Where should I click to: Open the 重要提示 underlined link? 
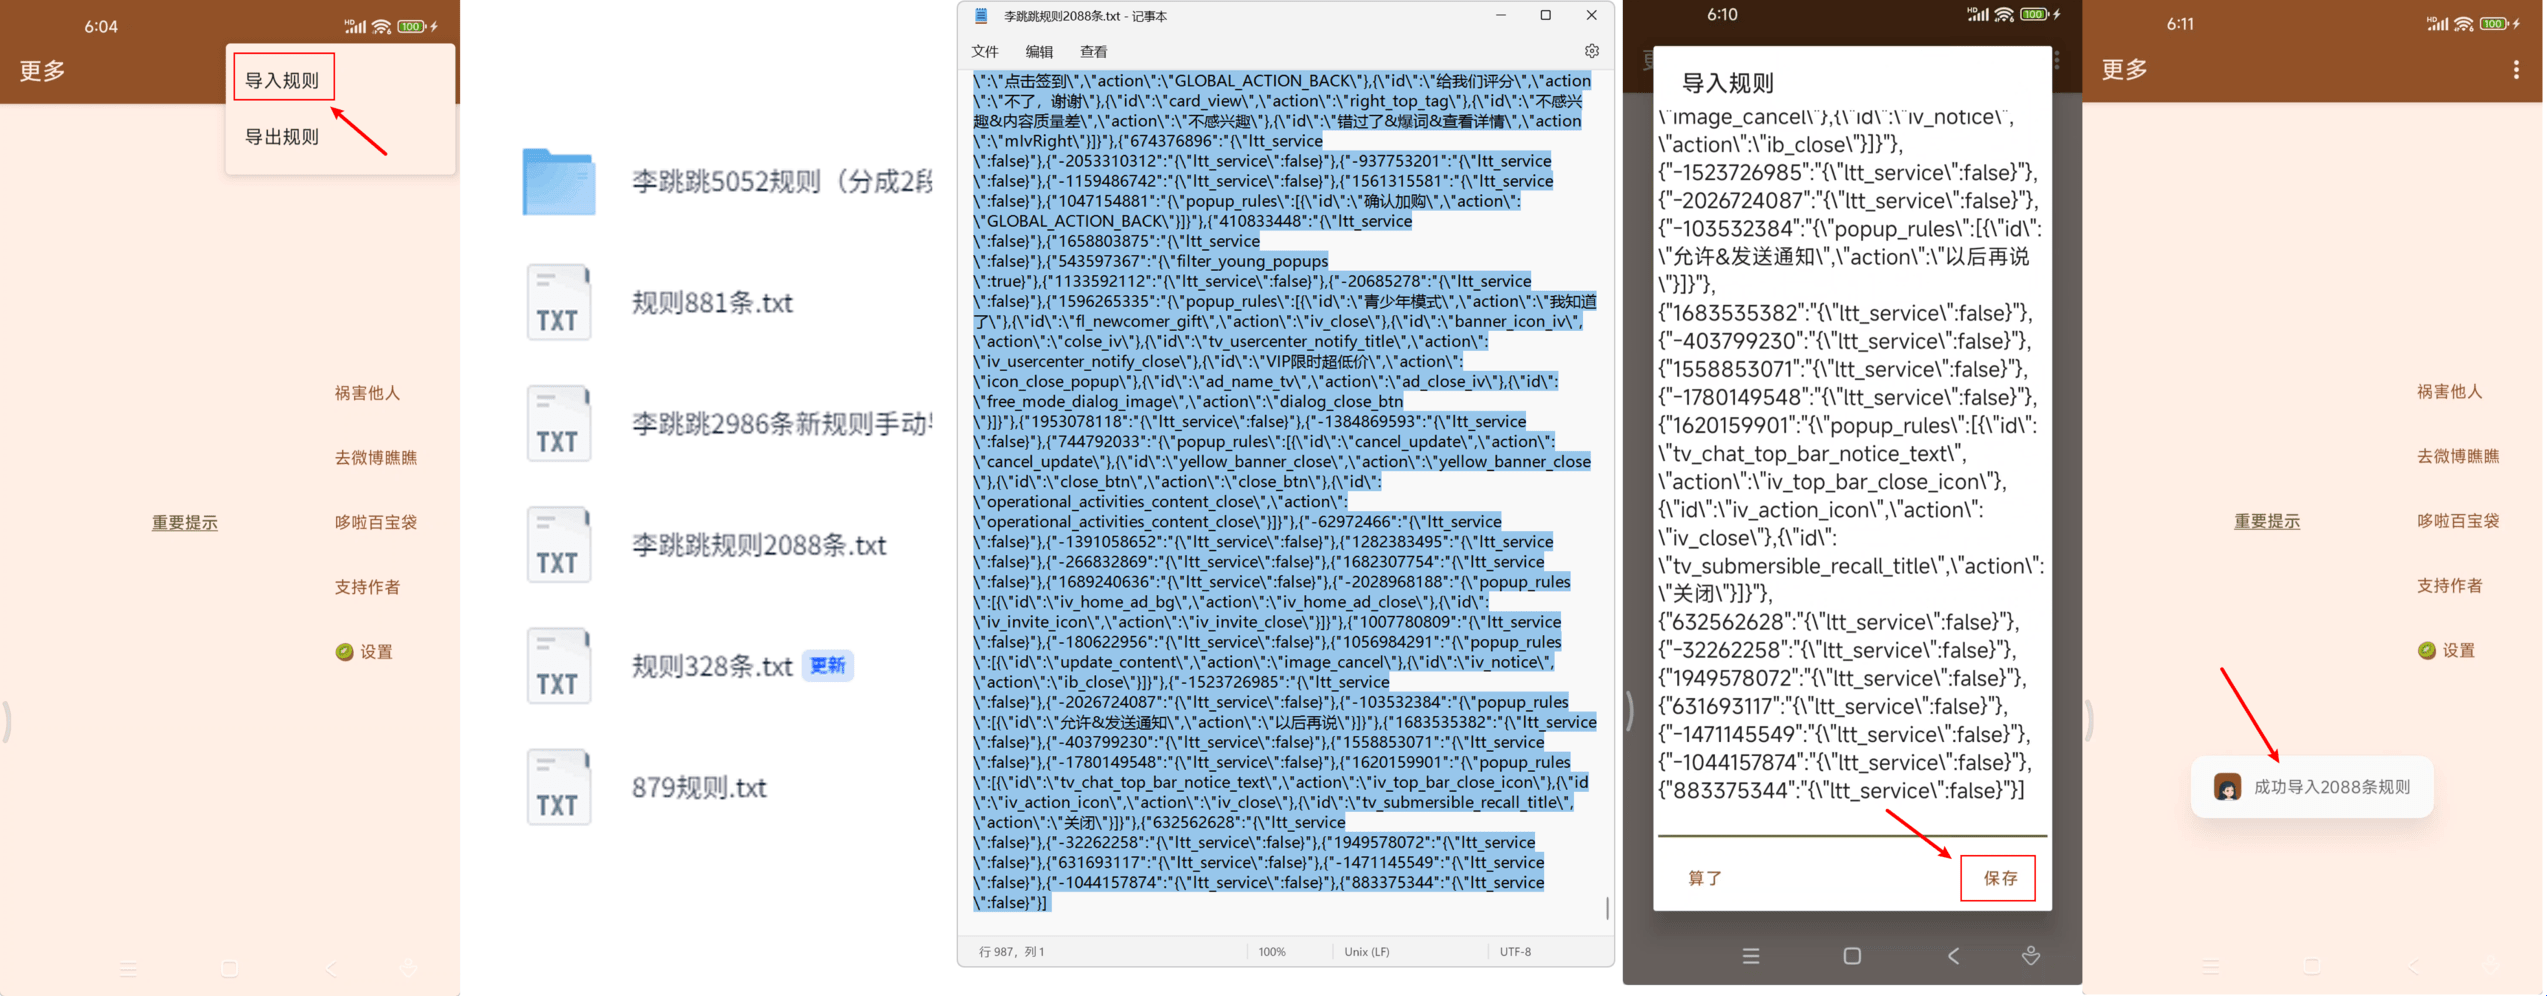184,522
